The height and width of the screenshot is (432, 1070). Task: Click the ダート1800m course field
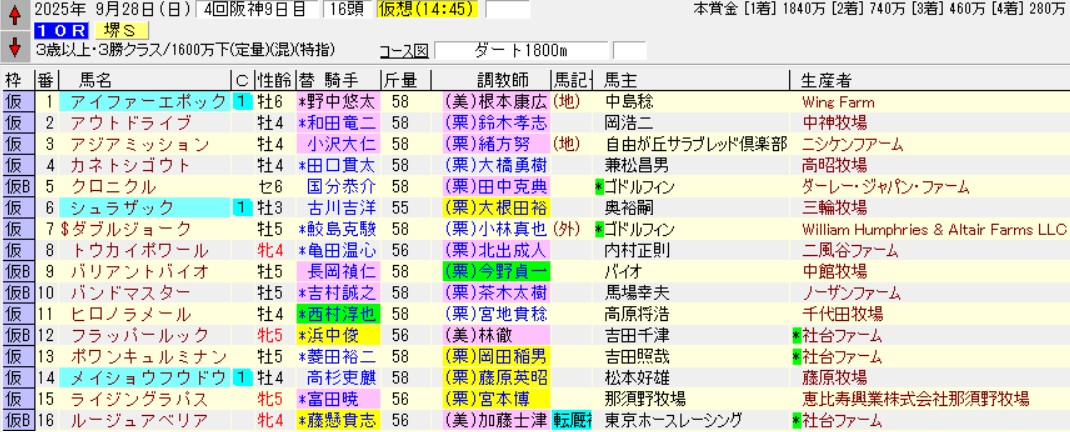(520, 50)
